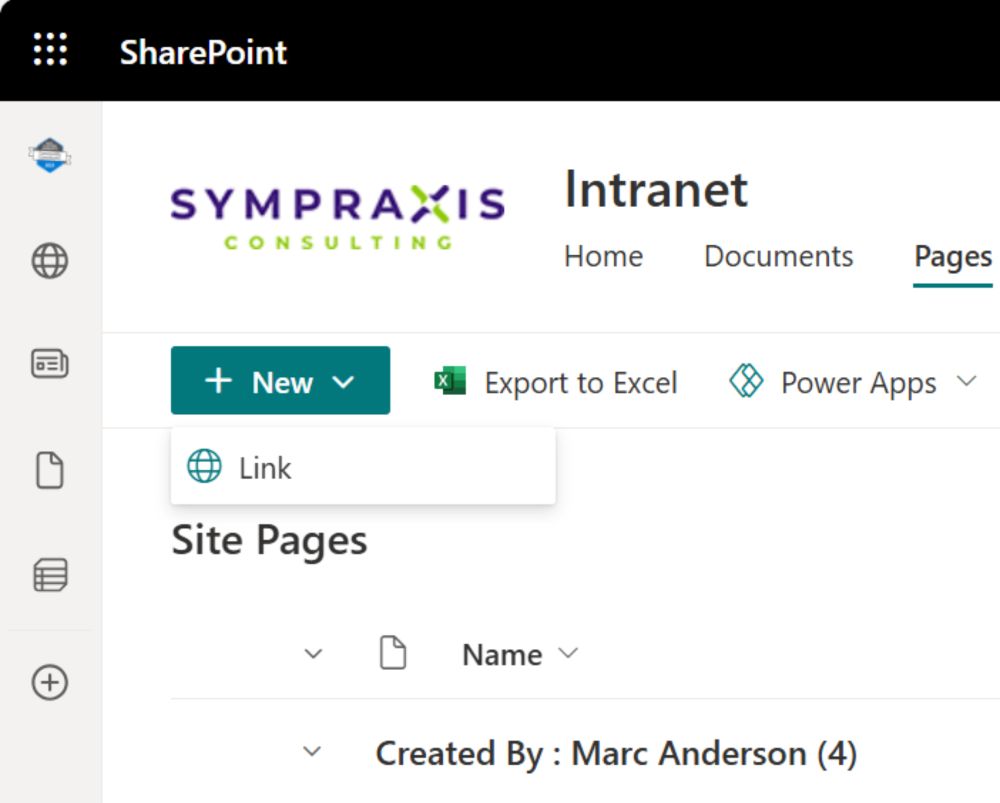
Task: Open the SharePoint home badge icon in sidebar
Action: coord(50,155)
